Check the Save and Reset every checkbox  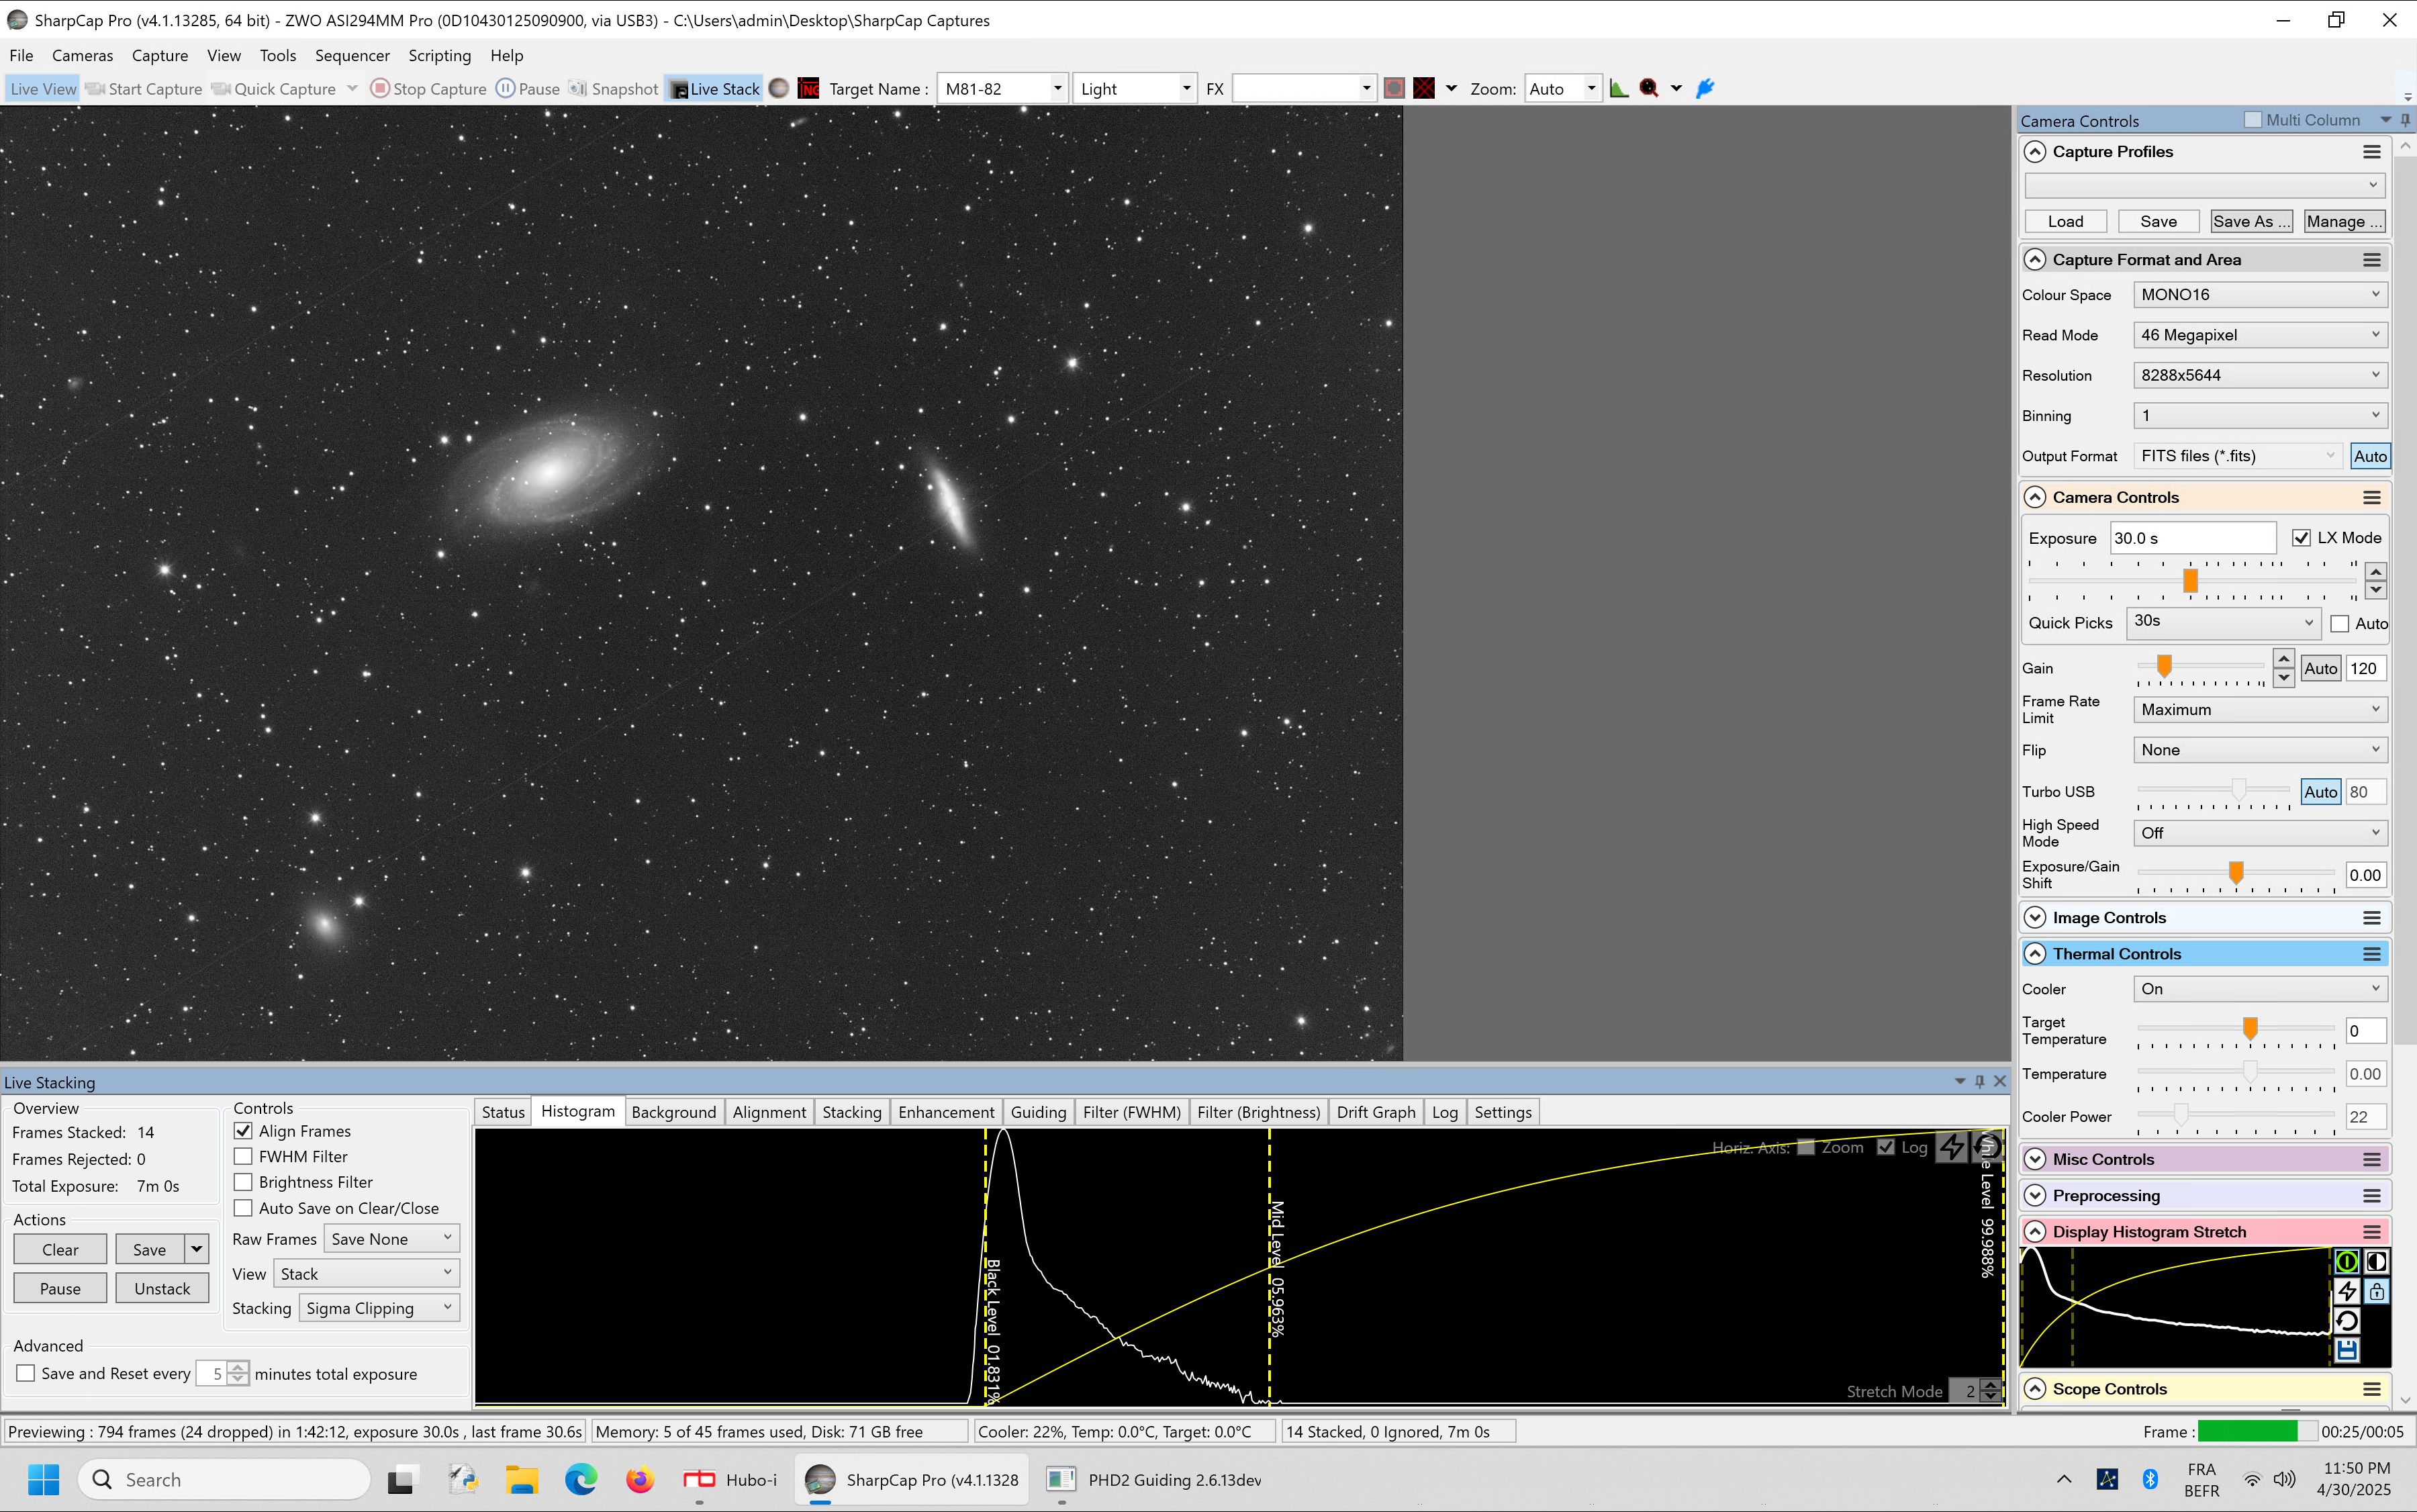click(26, 1374)
